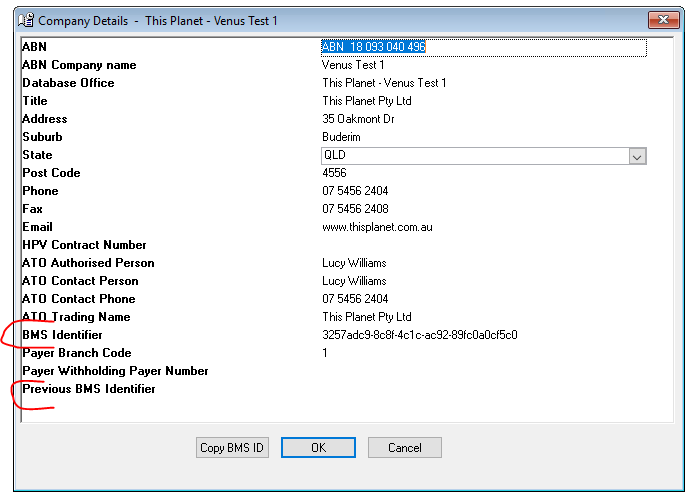Click the Address label
Screen dimensions: 695x499
(x=45, y=119)
